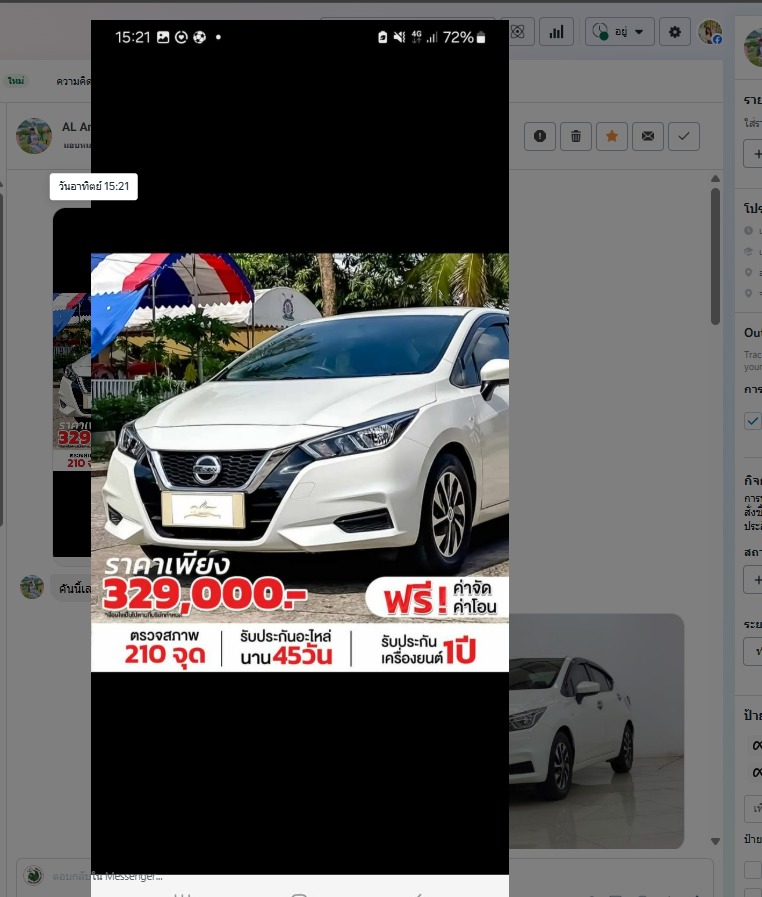
Task: Click the AL contact avatar in conversation header
Action: click(34, 136)
